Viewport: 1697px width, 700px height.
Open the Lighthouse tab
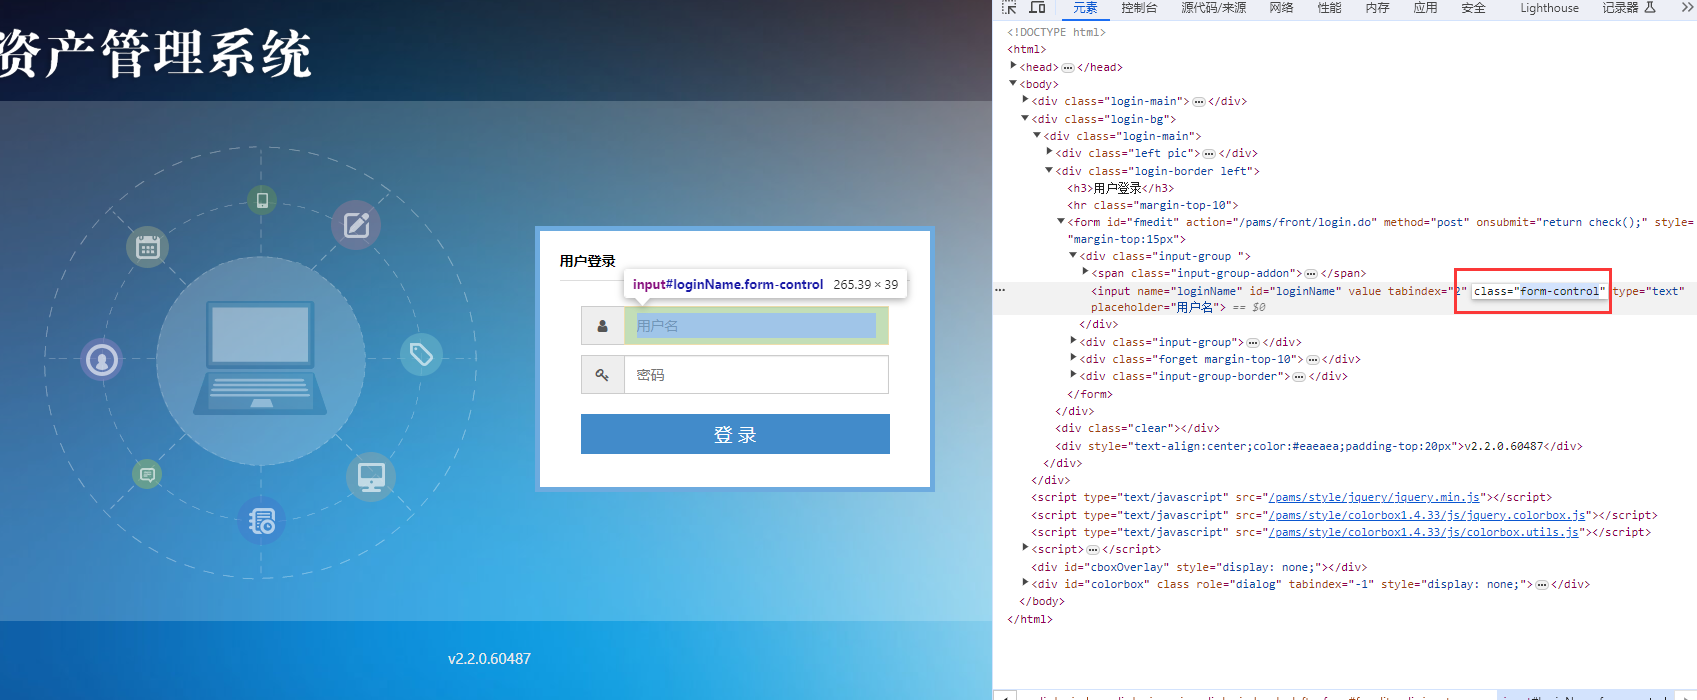[1549, 8]
